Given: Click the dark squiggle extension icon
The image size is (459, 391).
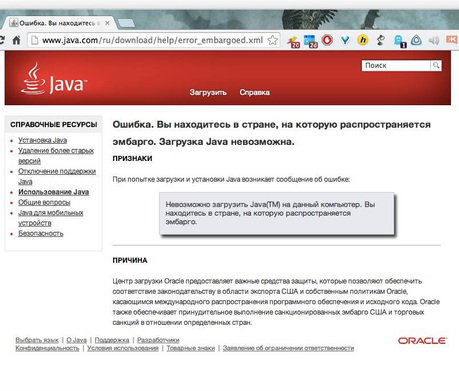Looking at the screenshot, I should pos(380,40).
